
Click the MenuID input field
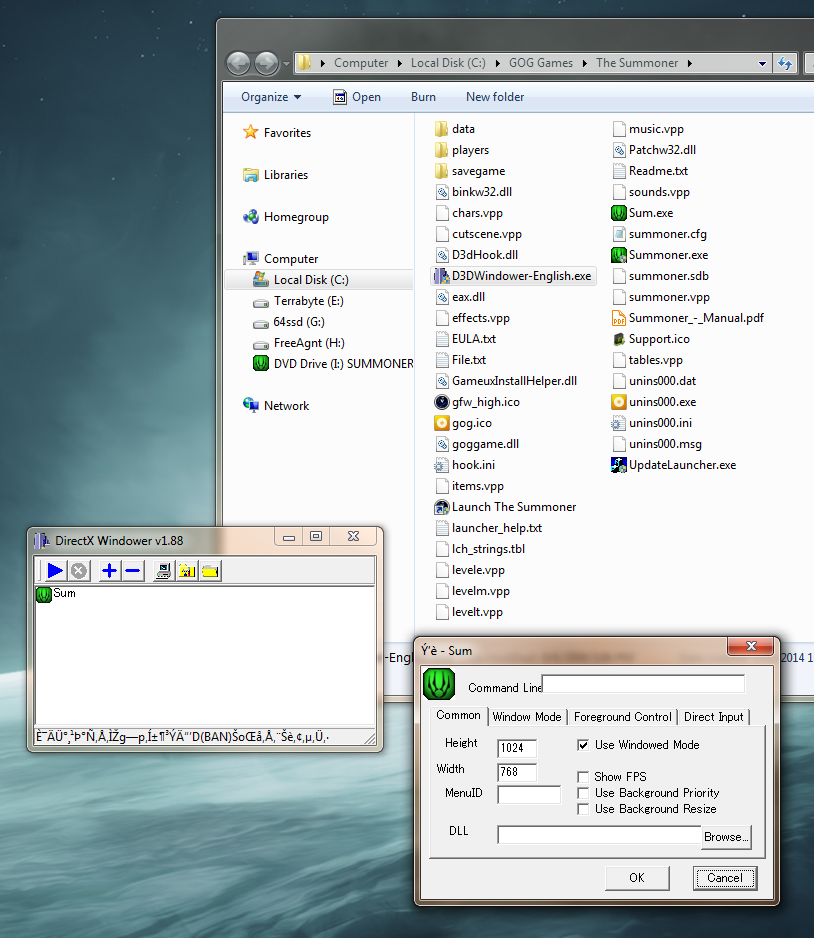tap(529, 795)
